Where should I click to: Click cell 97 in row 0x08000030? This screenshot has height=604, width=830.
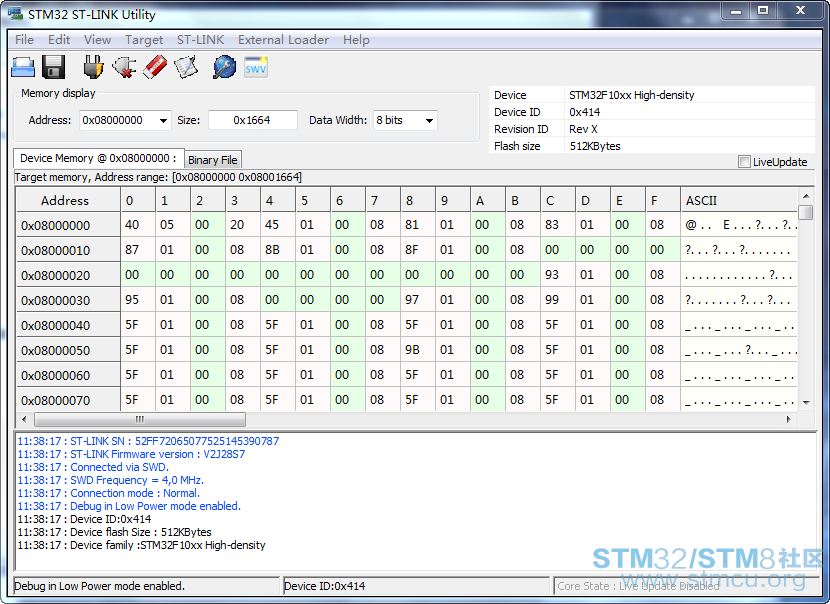(417, 300)
